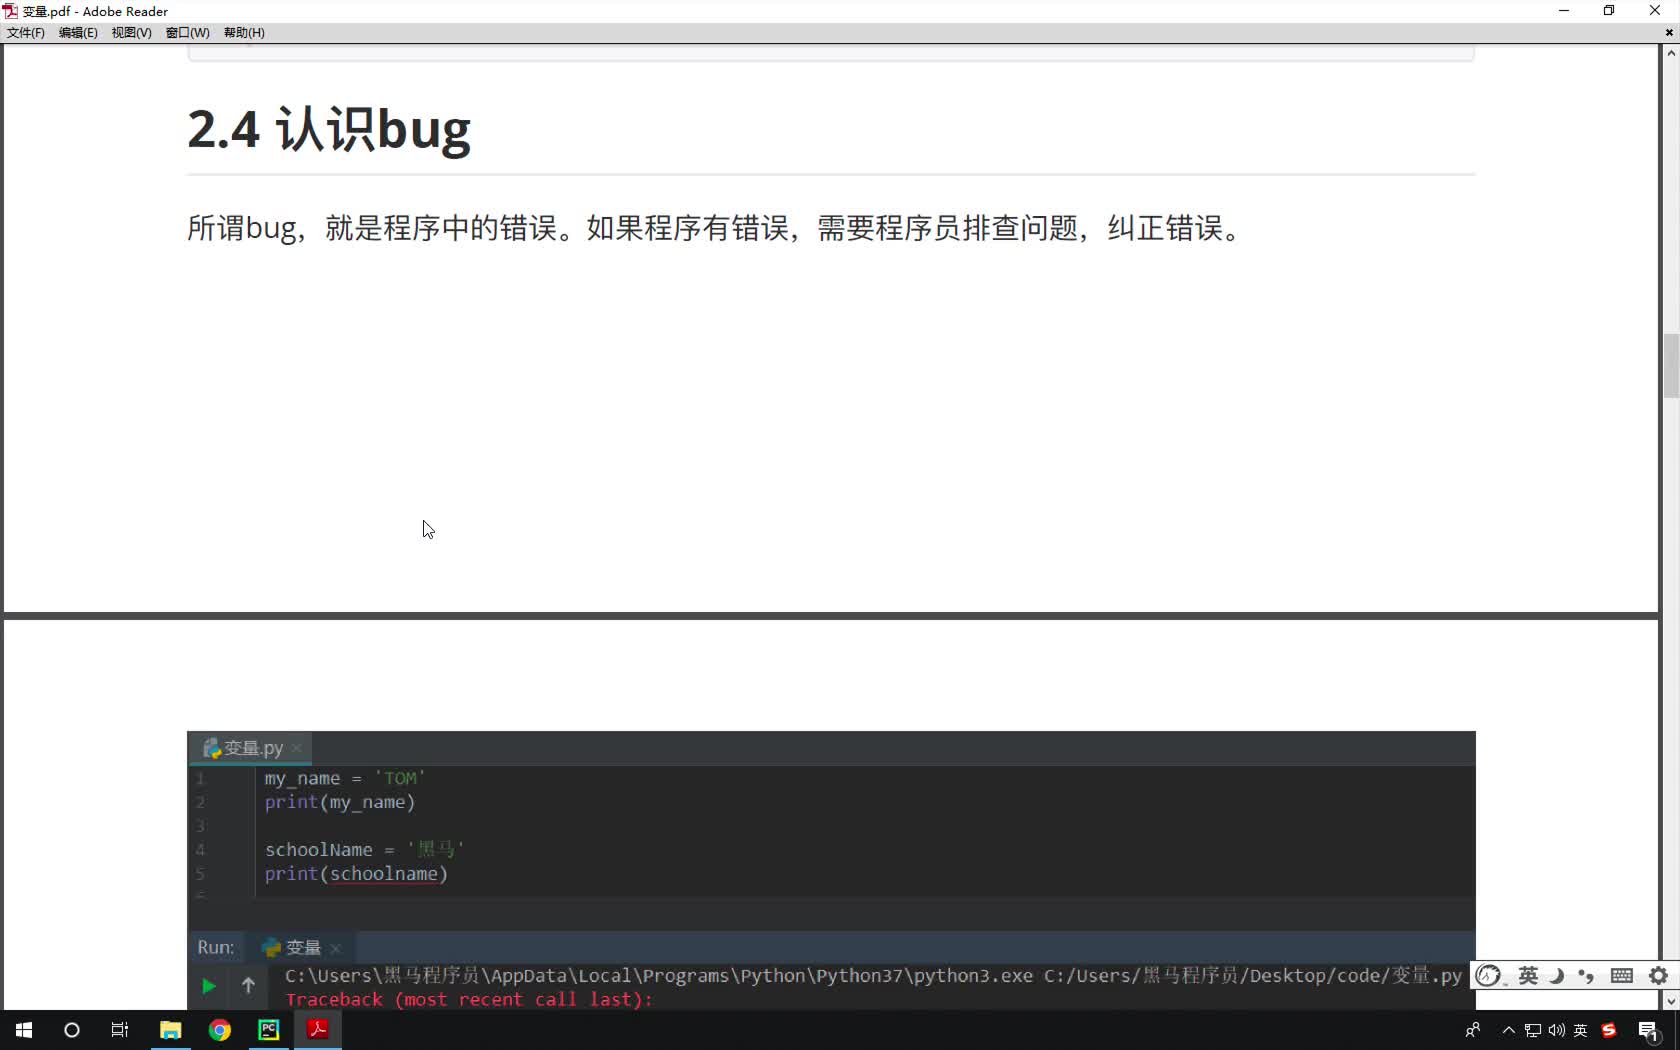
Task: Toggle the 英 language mode on the IME bar
Action: (x=1528, y=976)
